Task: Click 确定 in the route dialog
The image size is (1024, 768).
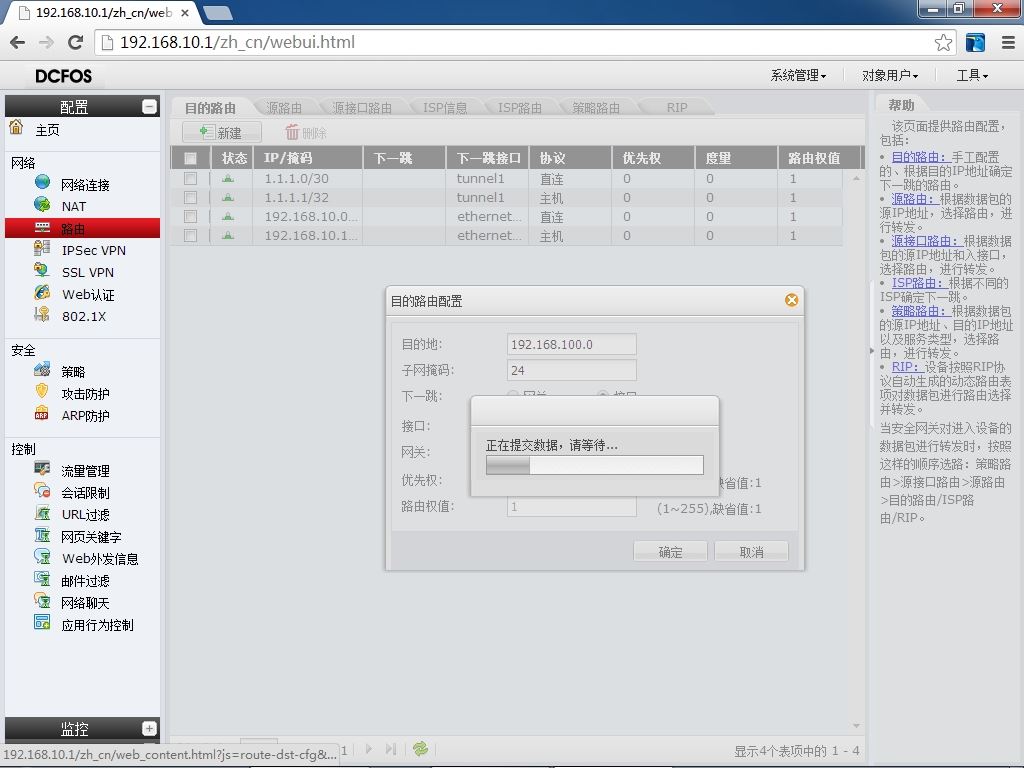Action: (x=670, y=552)
